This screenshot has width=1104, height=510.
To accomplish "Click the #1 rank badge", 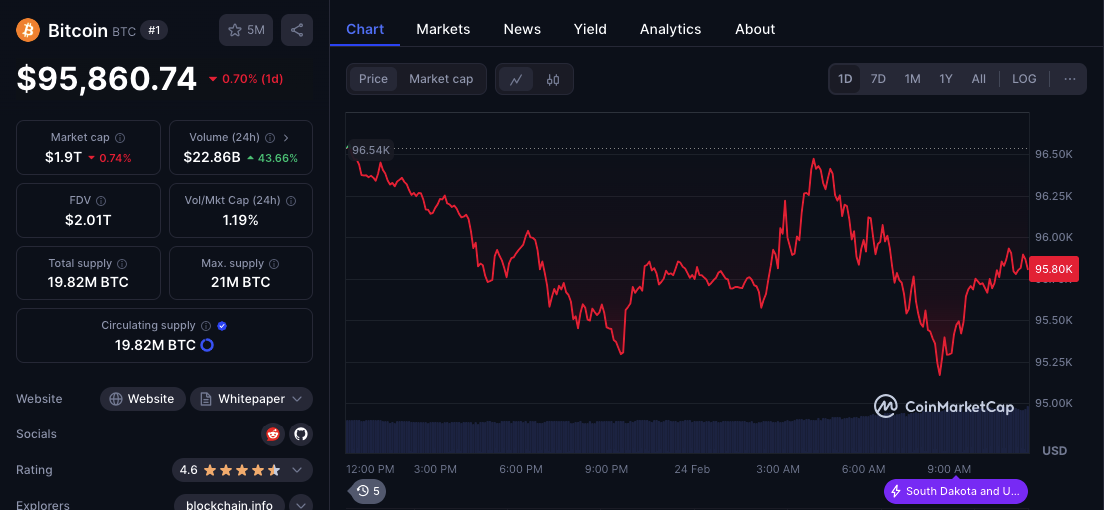I will [153, 30].
